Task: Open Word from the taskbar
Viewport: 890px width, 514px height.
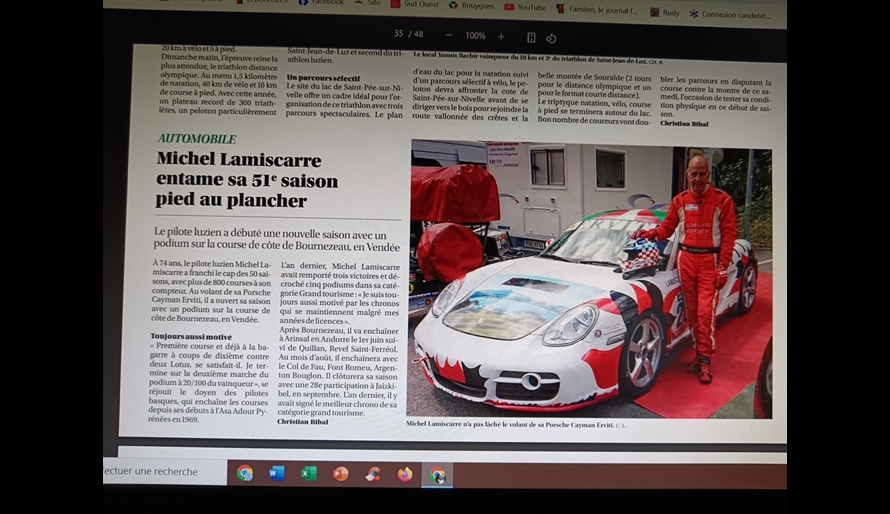Action: 277,473
